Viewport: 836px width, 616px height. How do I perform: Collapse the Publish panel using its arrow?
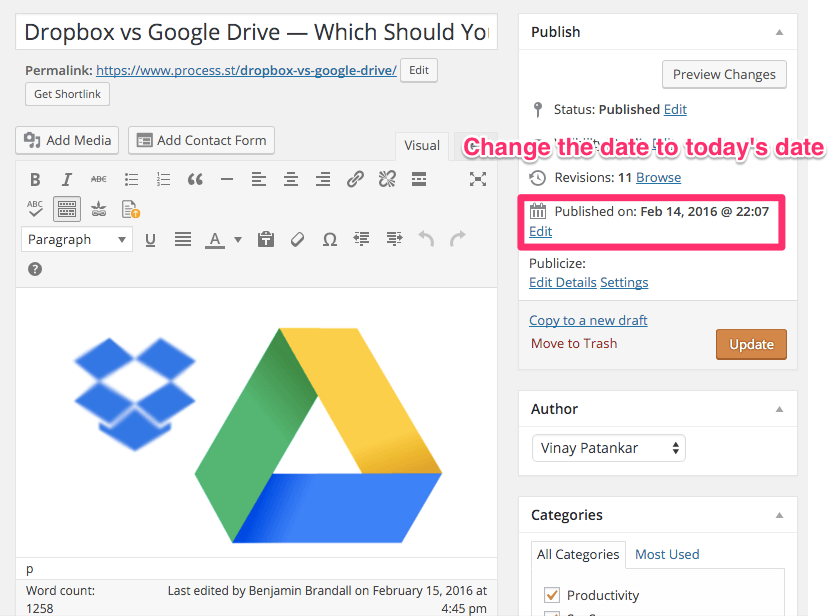(x=779, y=32)
